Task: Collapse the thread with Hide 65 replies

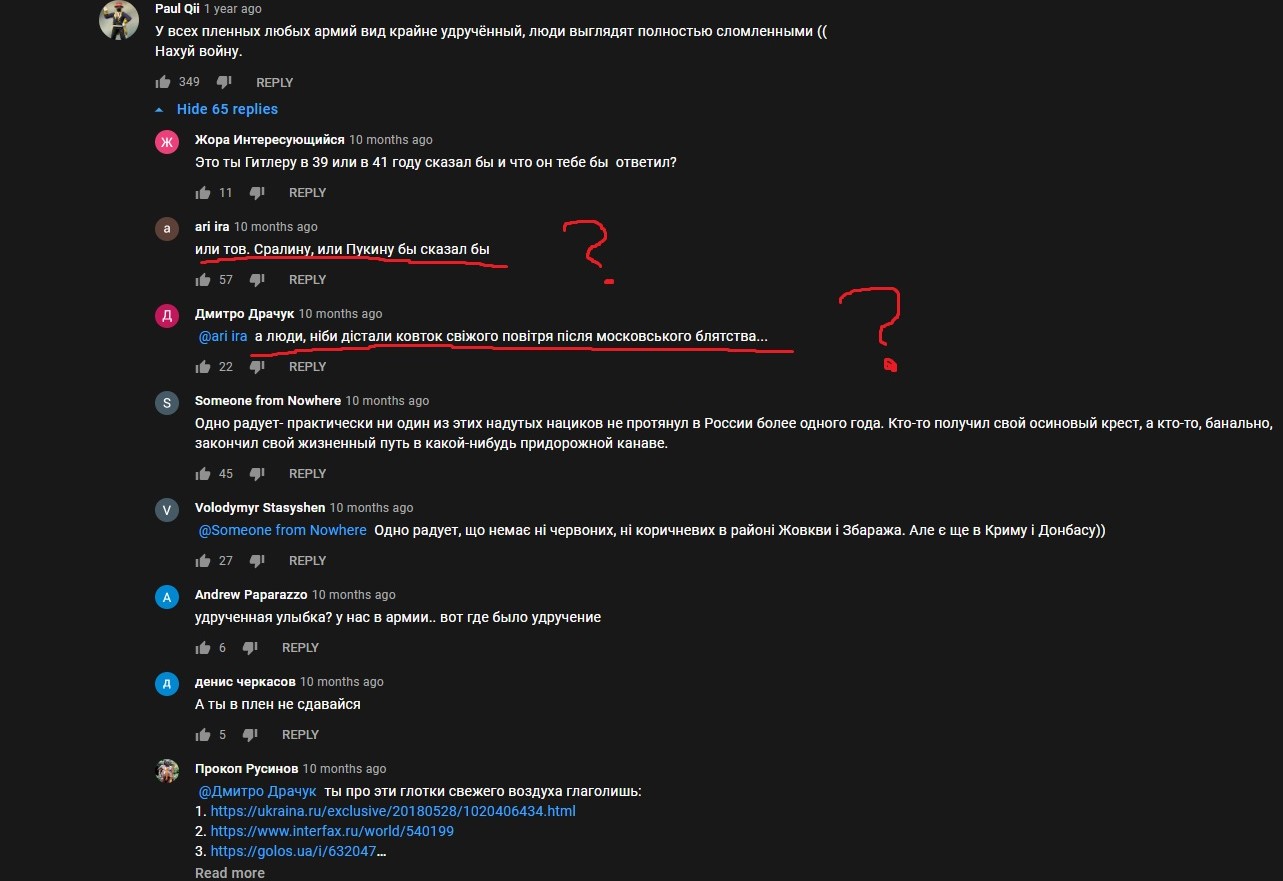Action: [217, 109]
